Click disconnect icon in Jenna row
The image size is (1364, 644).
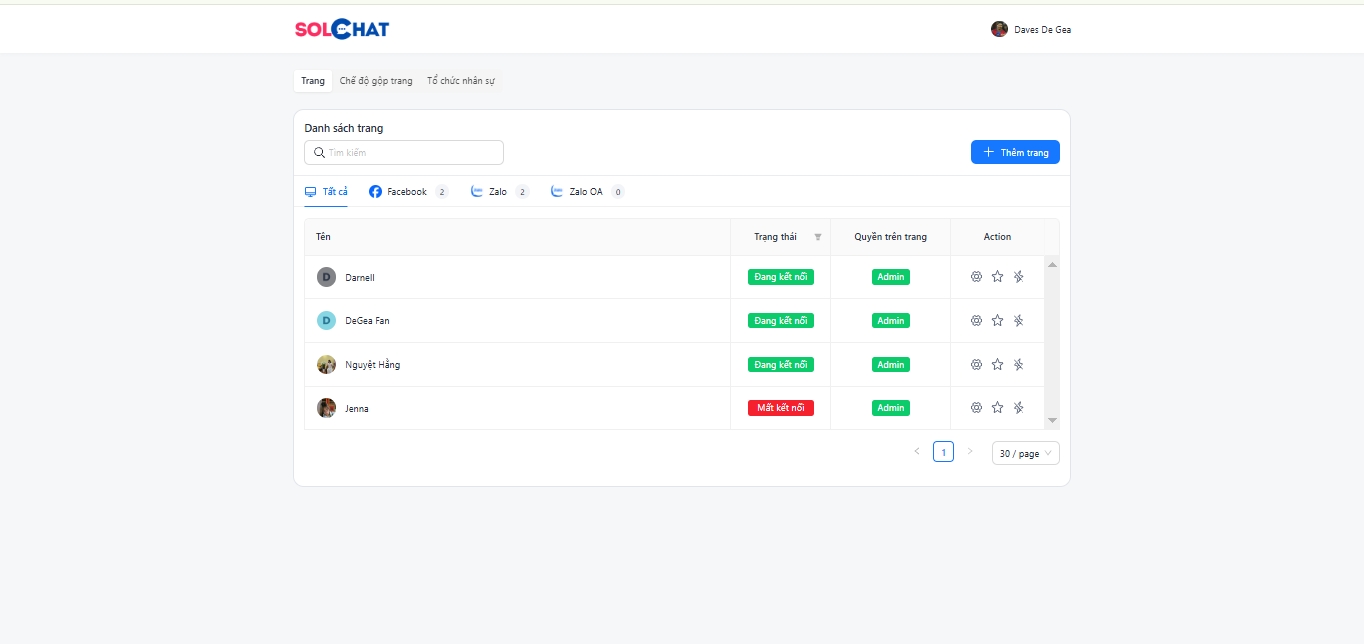tap(1018, 408)
